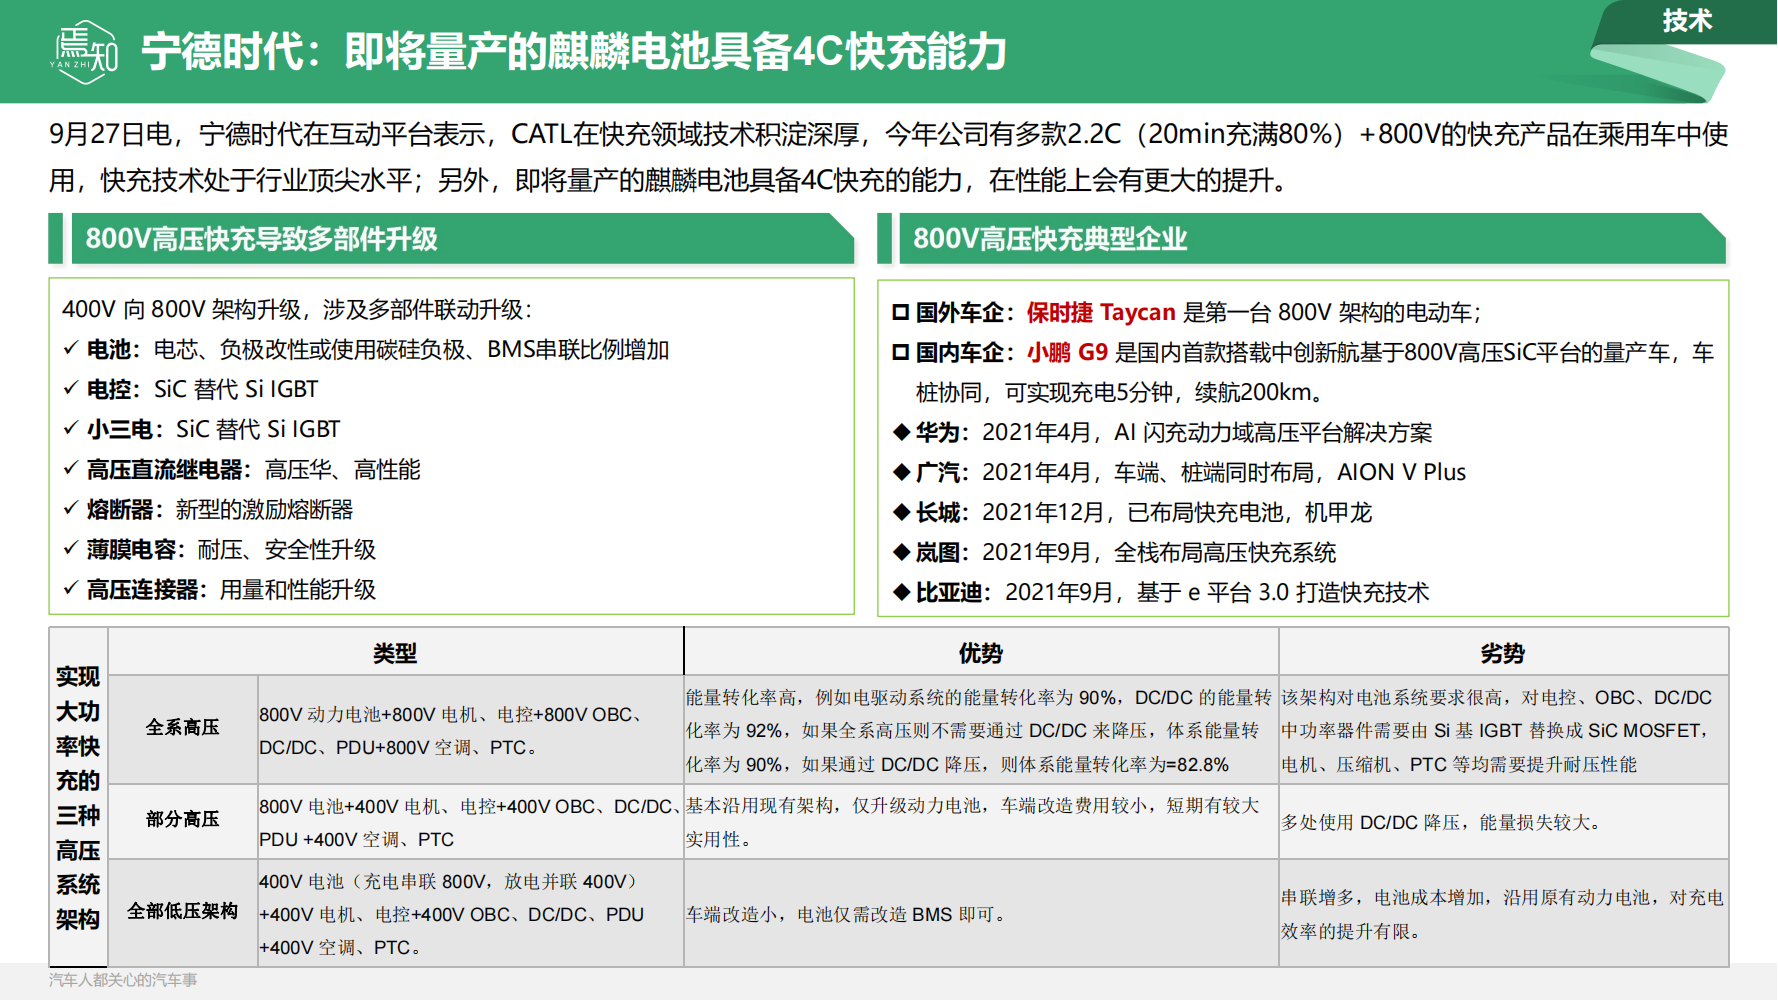Click the 华为 2021年4月 bullet line
Image resolution: width=1778 pixels, height=1000 pixels.
[1162, 432]
